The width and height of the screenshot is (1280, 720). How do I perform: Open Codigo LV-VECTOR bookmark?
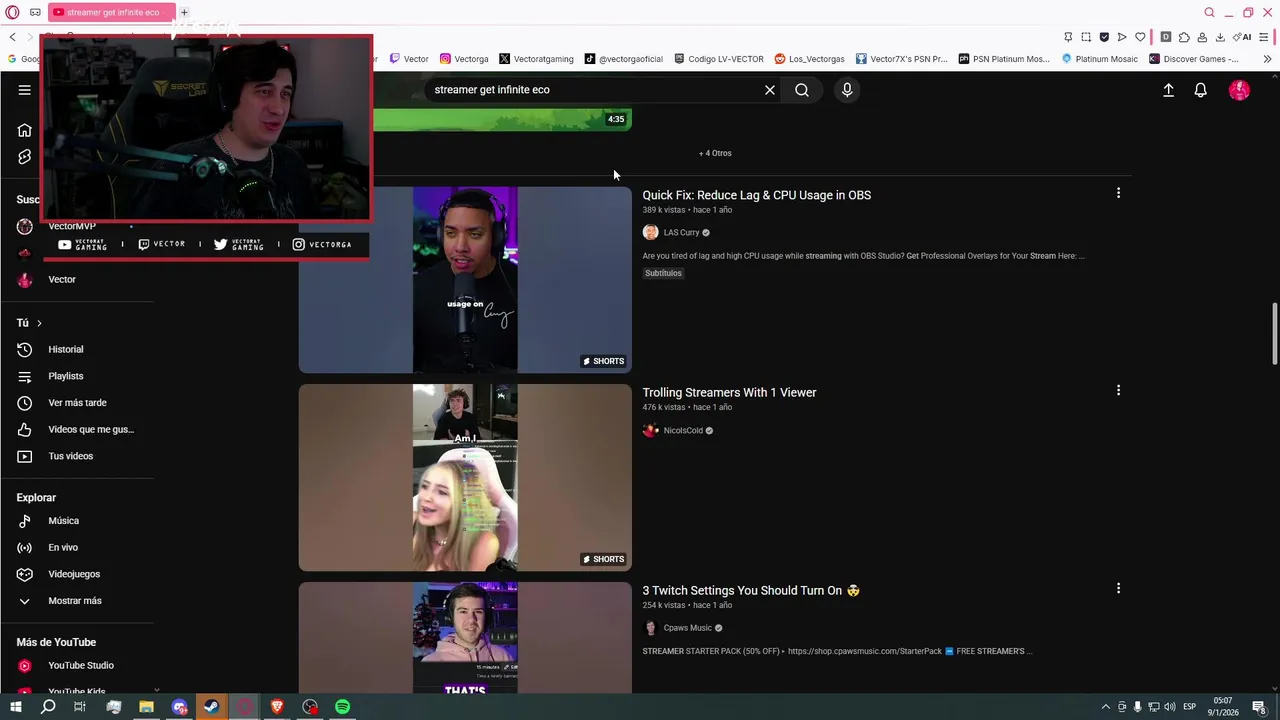pos(718,59)
